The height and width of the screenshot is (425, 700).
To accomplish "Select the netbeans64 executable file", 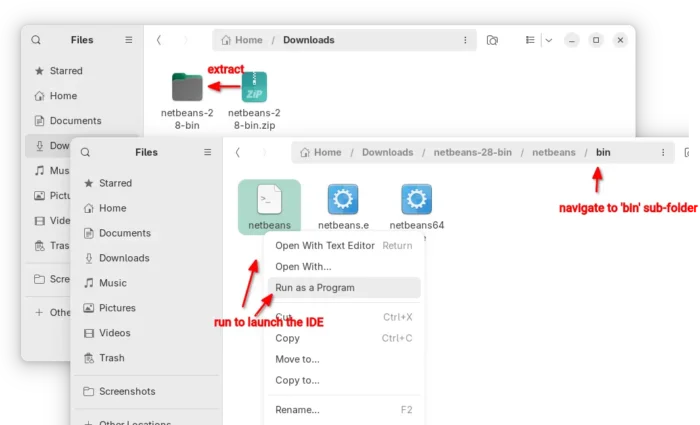I will tap(416, 201).
